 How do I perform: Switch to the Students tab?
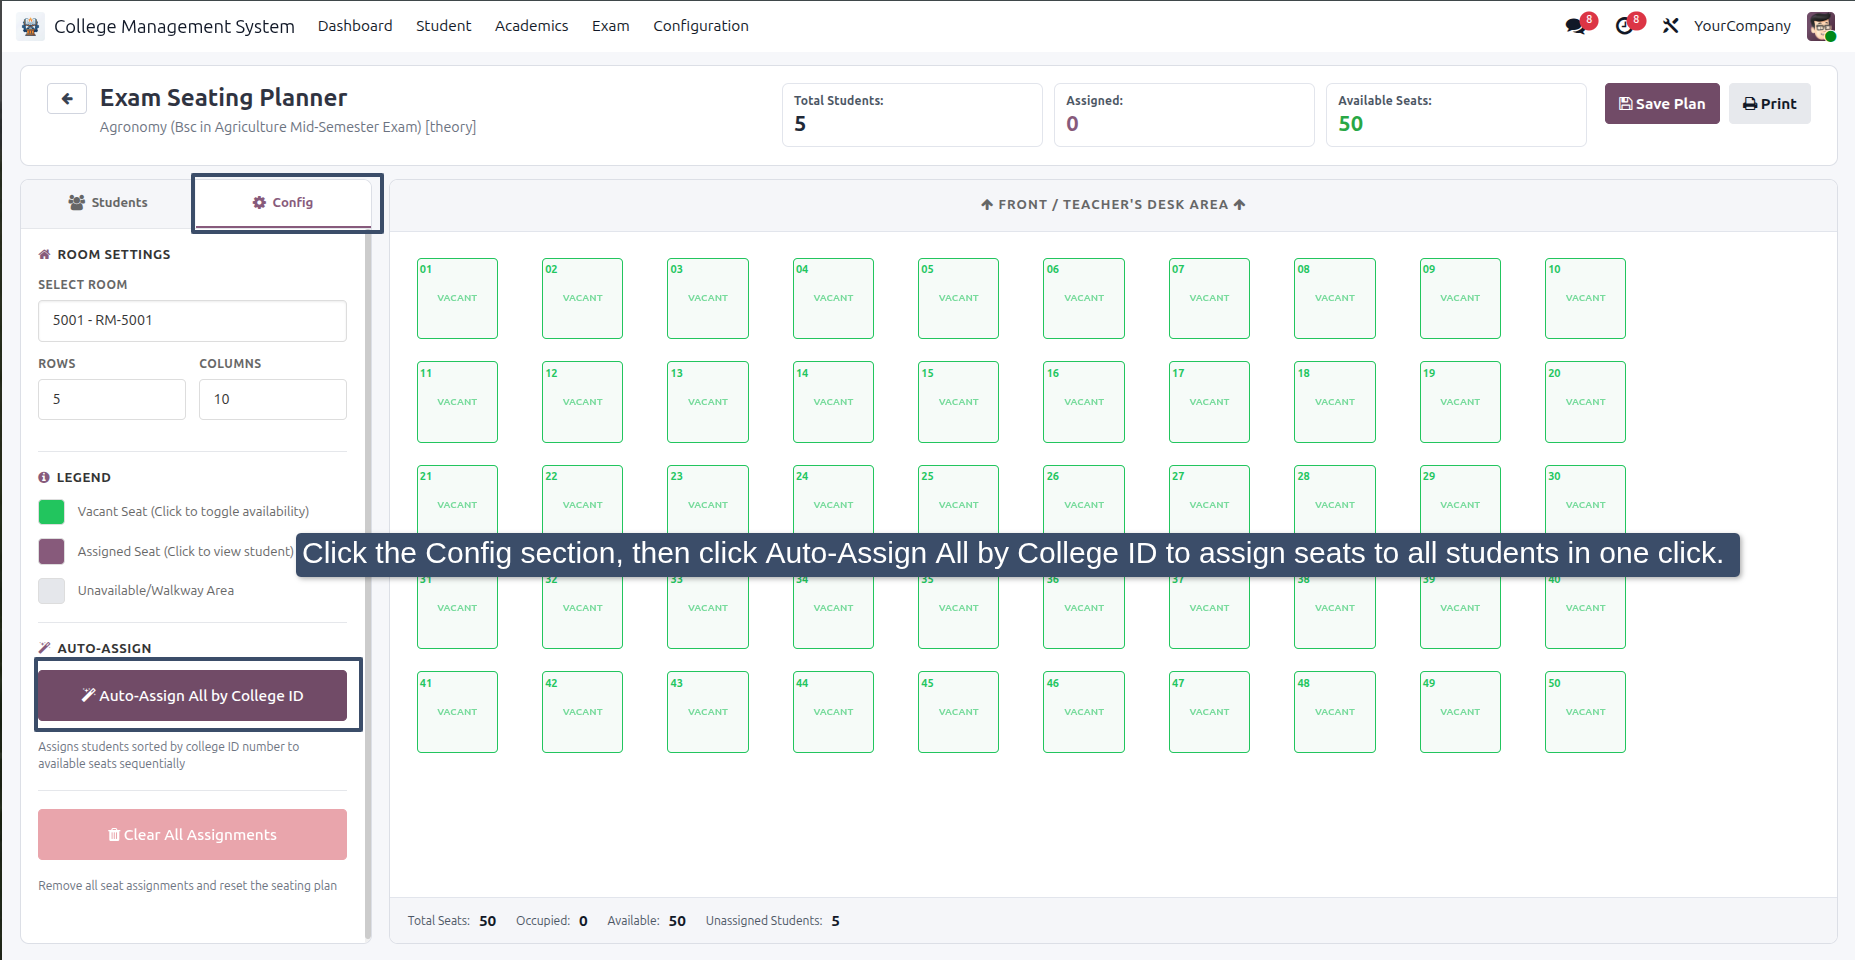tap(108, 203)
